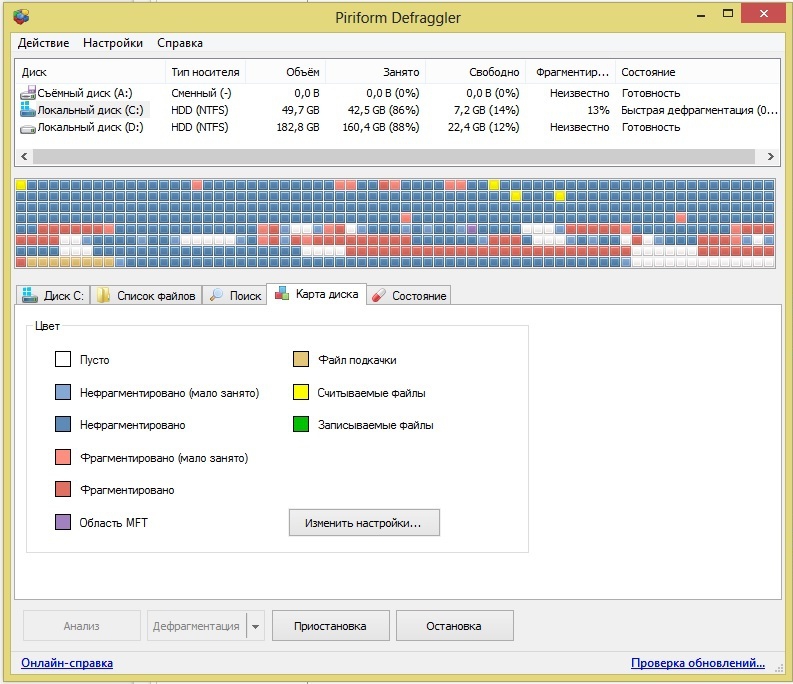Screen dimensions: 793x684
Task: Click the yellow Считываемые файлы swatch
Action: tap(301, 393)
